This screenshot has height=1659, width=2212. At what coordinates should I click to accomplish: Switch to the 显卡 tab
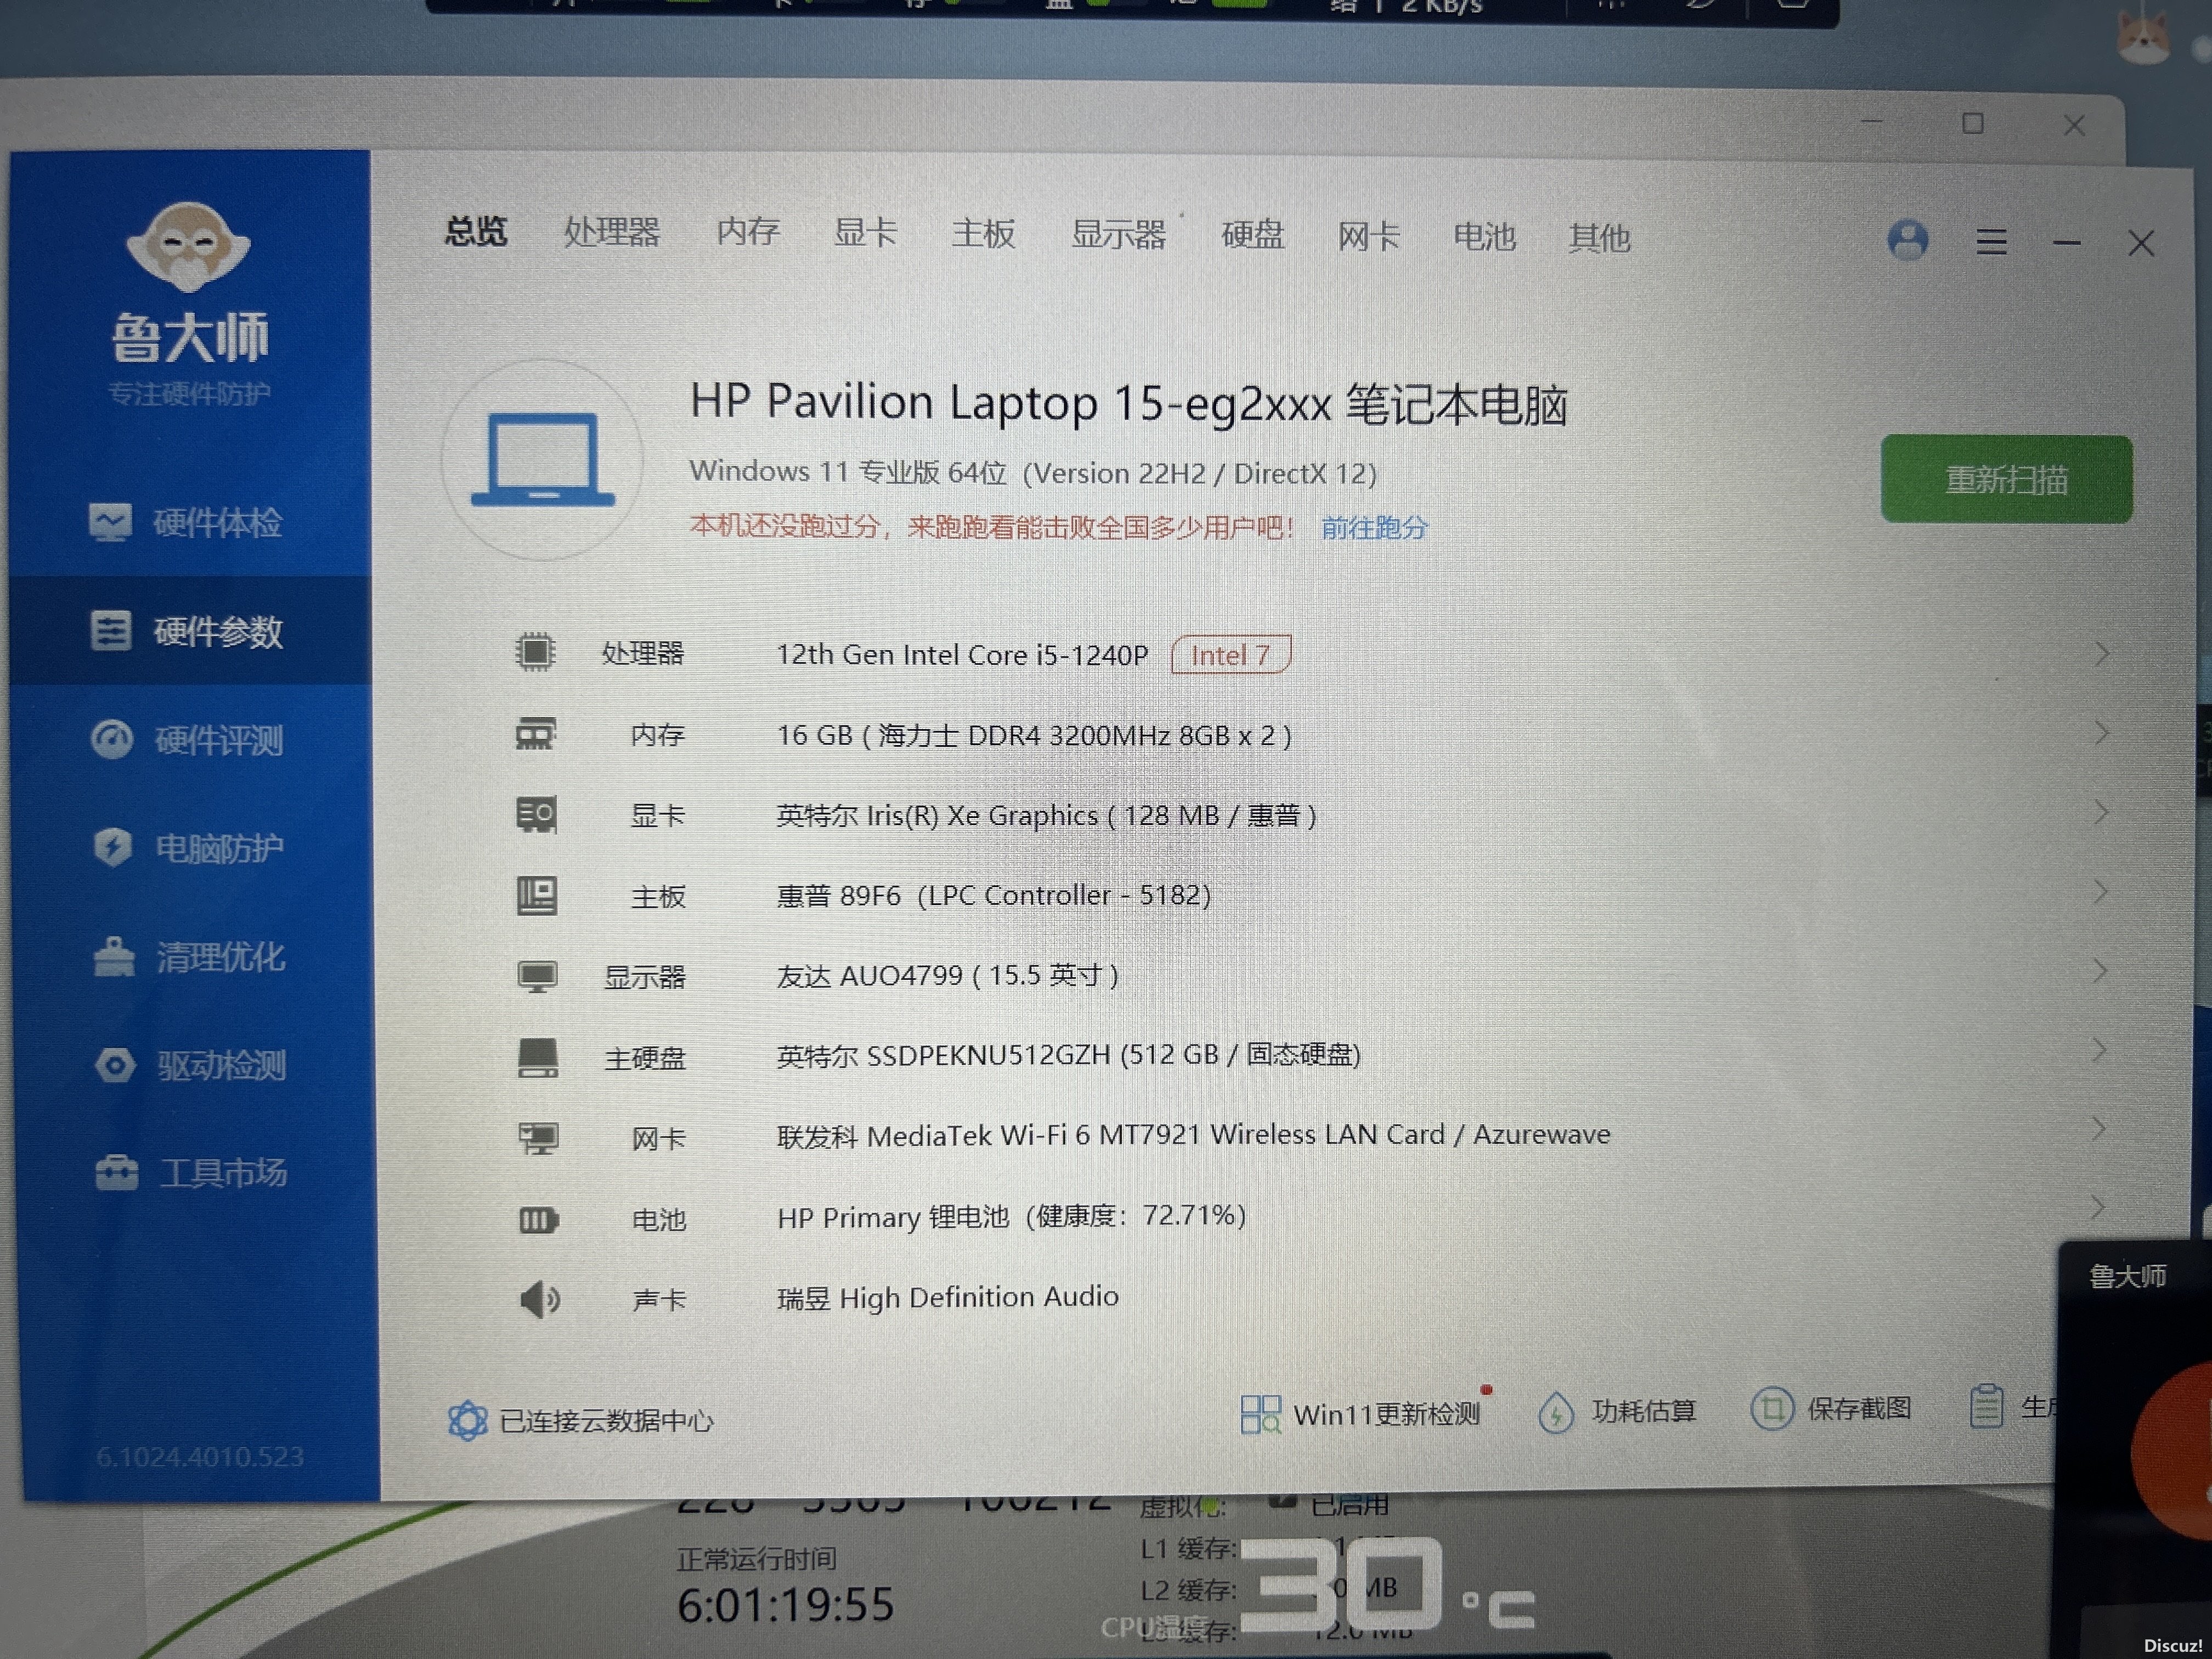865,233
